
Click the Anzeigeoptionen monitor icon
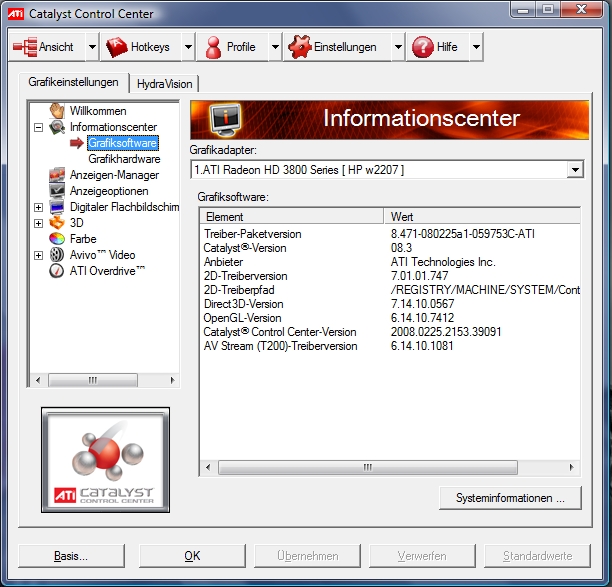tap(57, 191)
